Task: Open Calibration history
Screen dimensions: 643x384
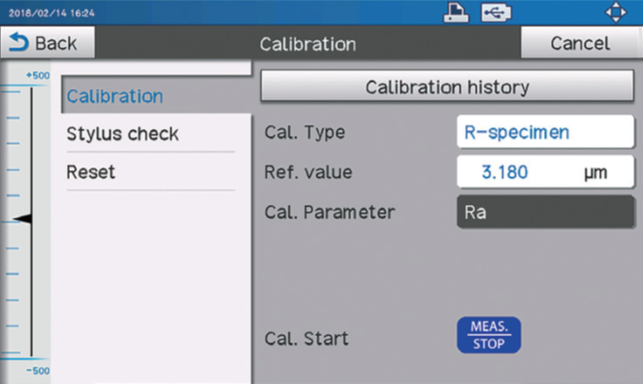Action: [447, 87]
